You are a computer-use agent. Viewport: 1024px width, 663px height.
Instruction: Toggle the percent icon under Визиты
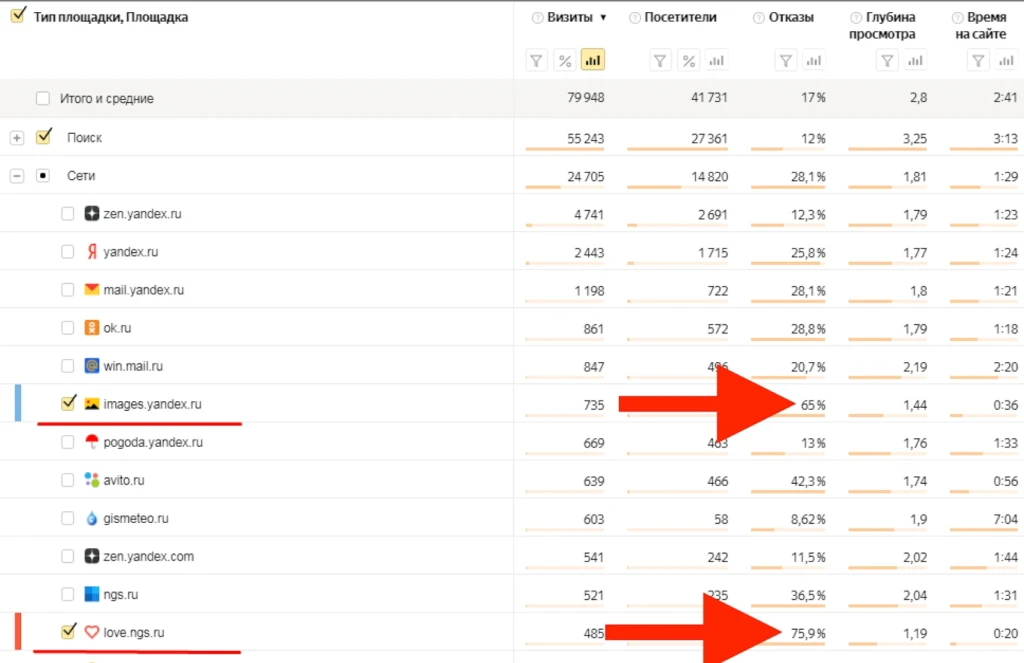[565, 61]
